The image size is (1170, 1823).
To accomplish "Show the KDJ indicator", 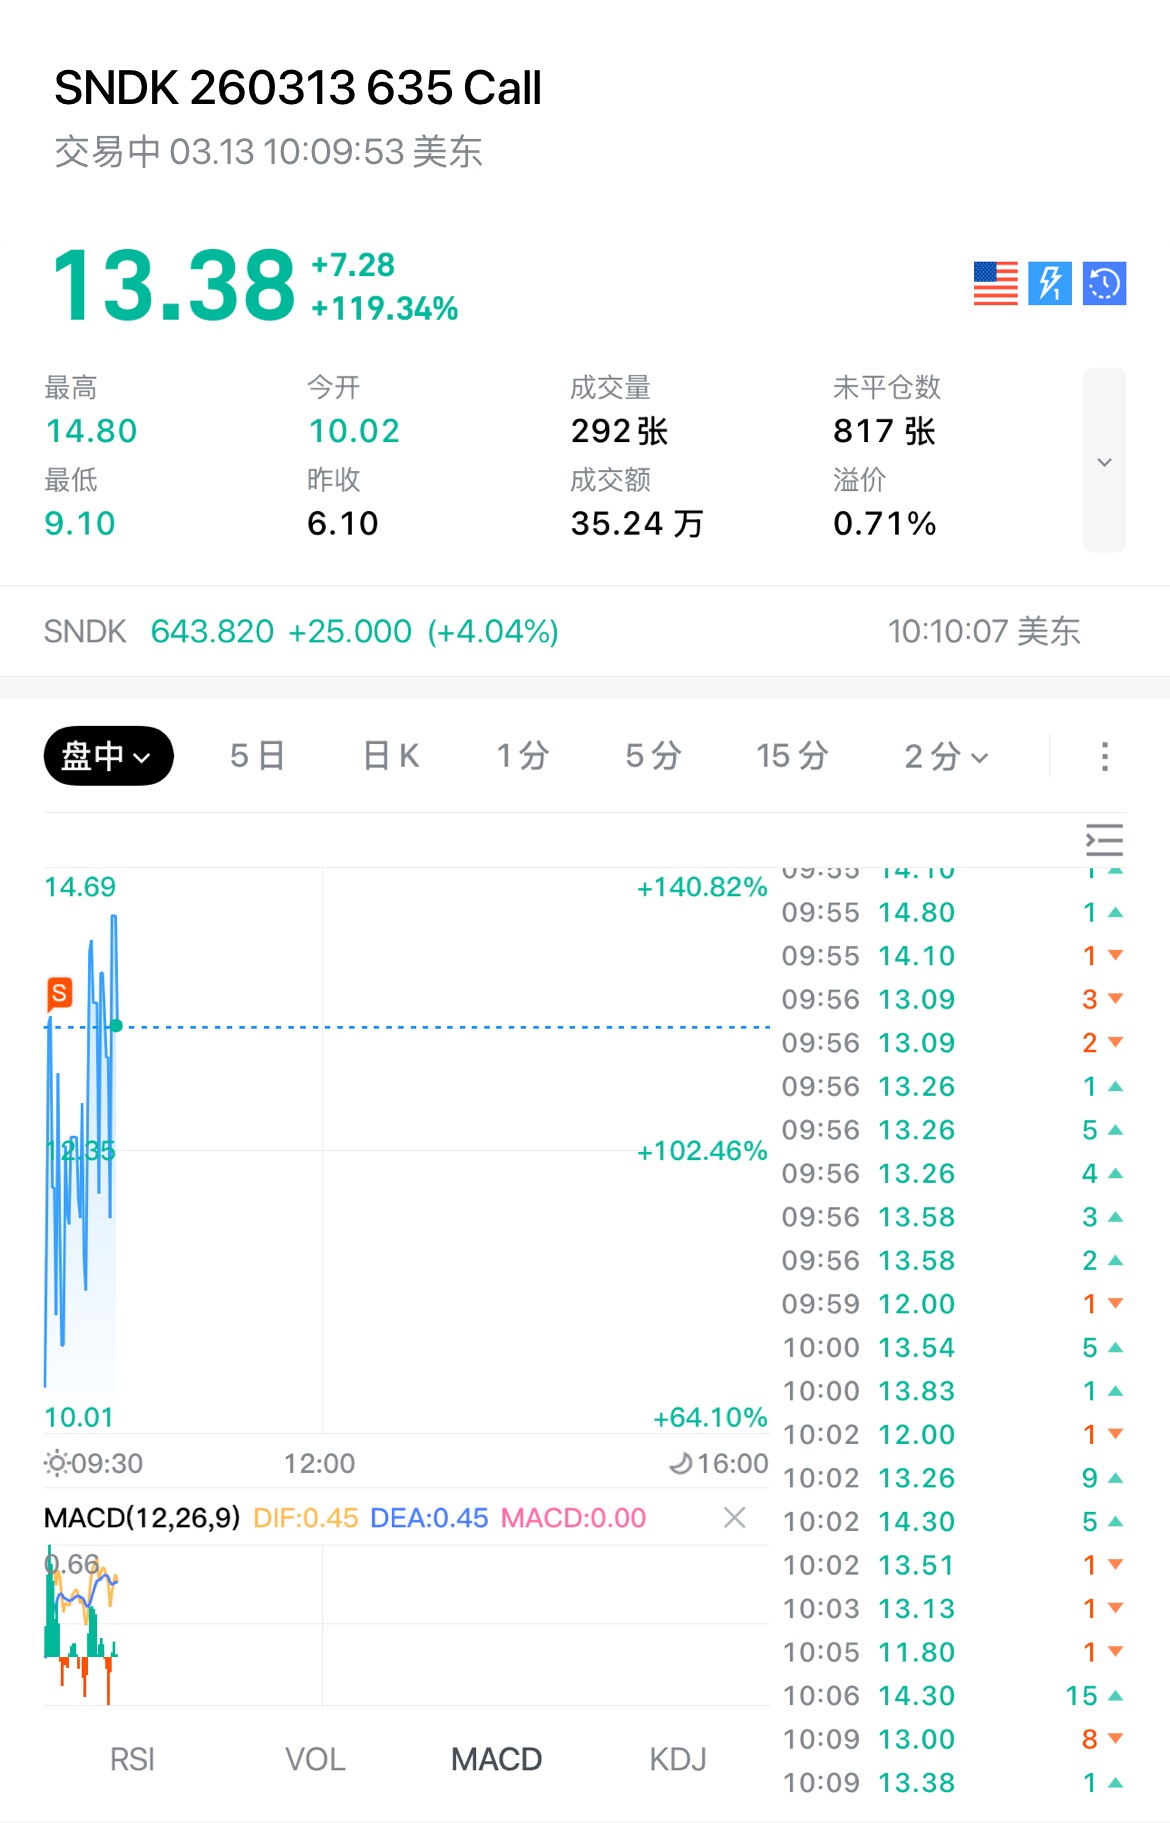I will pyautogui.click(x=678, y=1759).
